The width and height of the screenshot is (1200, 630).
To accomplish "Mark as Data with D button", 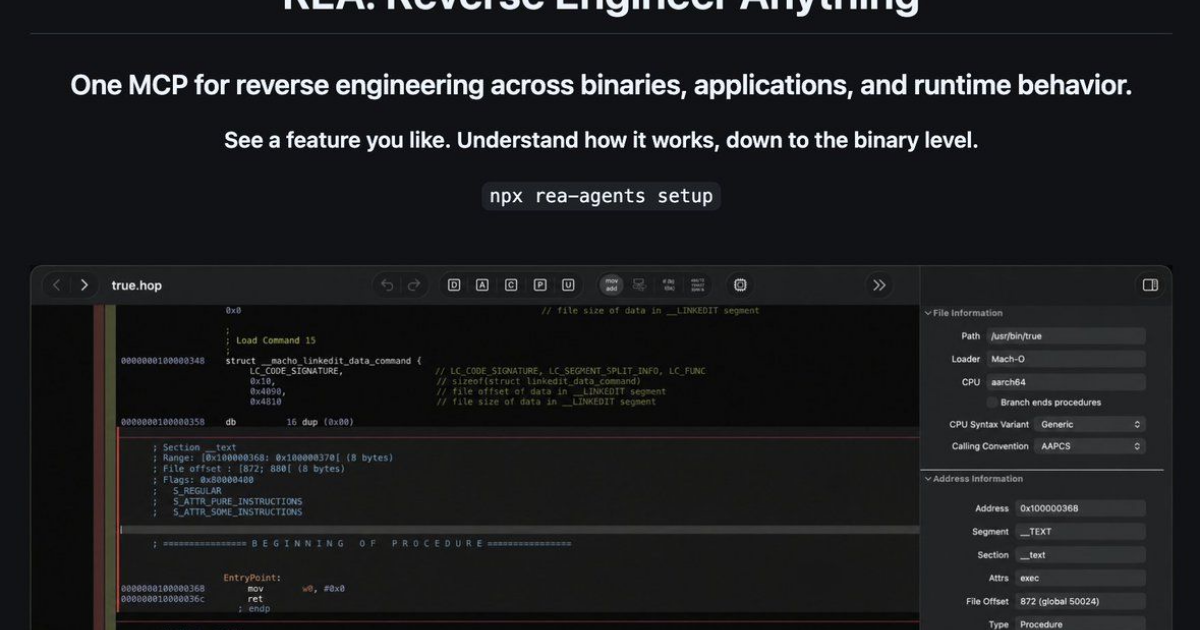I will [454, 285].
